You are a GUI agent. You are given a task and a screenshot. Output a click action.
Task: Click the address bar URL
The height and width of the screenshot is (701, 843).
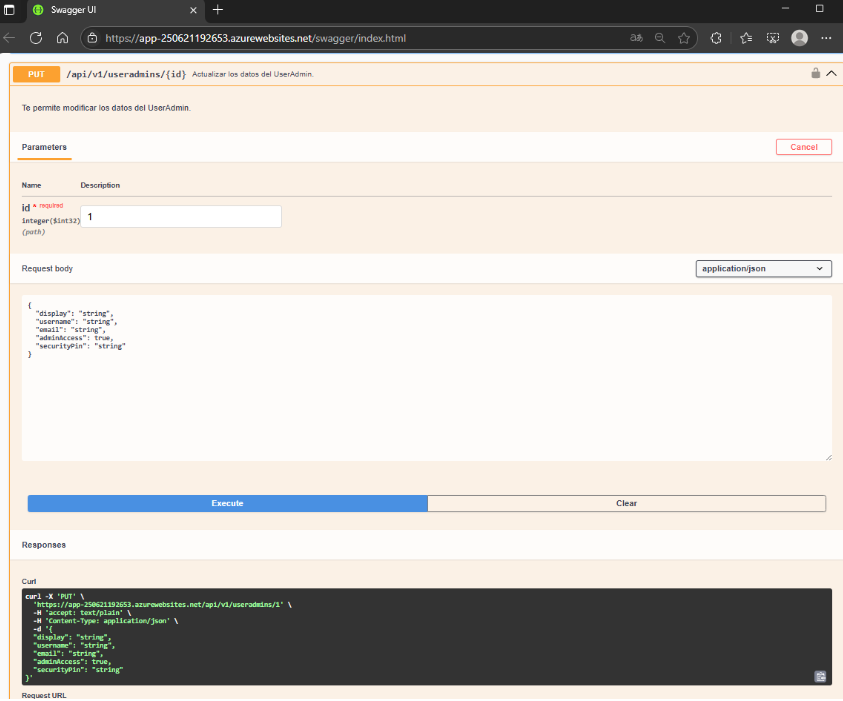pos(255,38)
